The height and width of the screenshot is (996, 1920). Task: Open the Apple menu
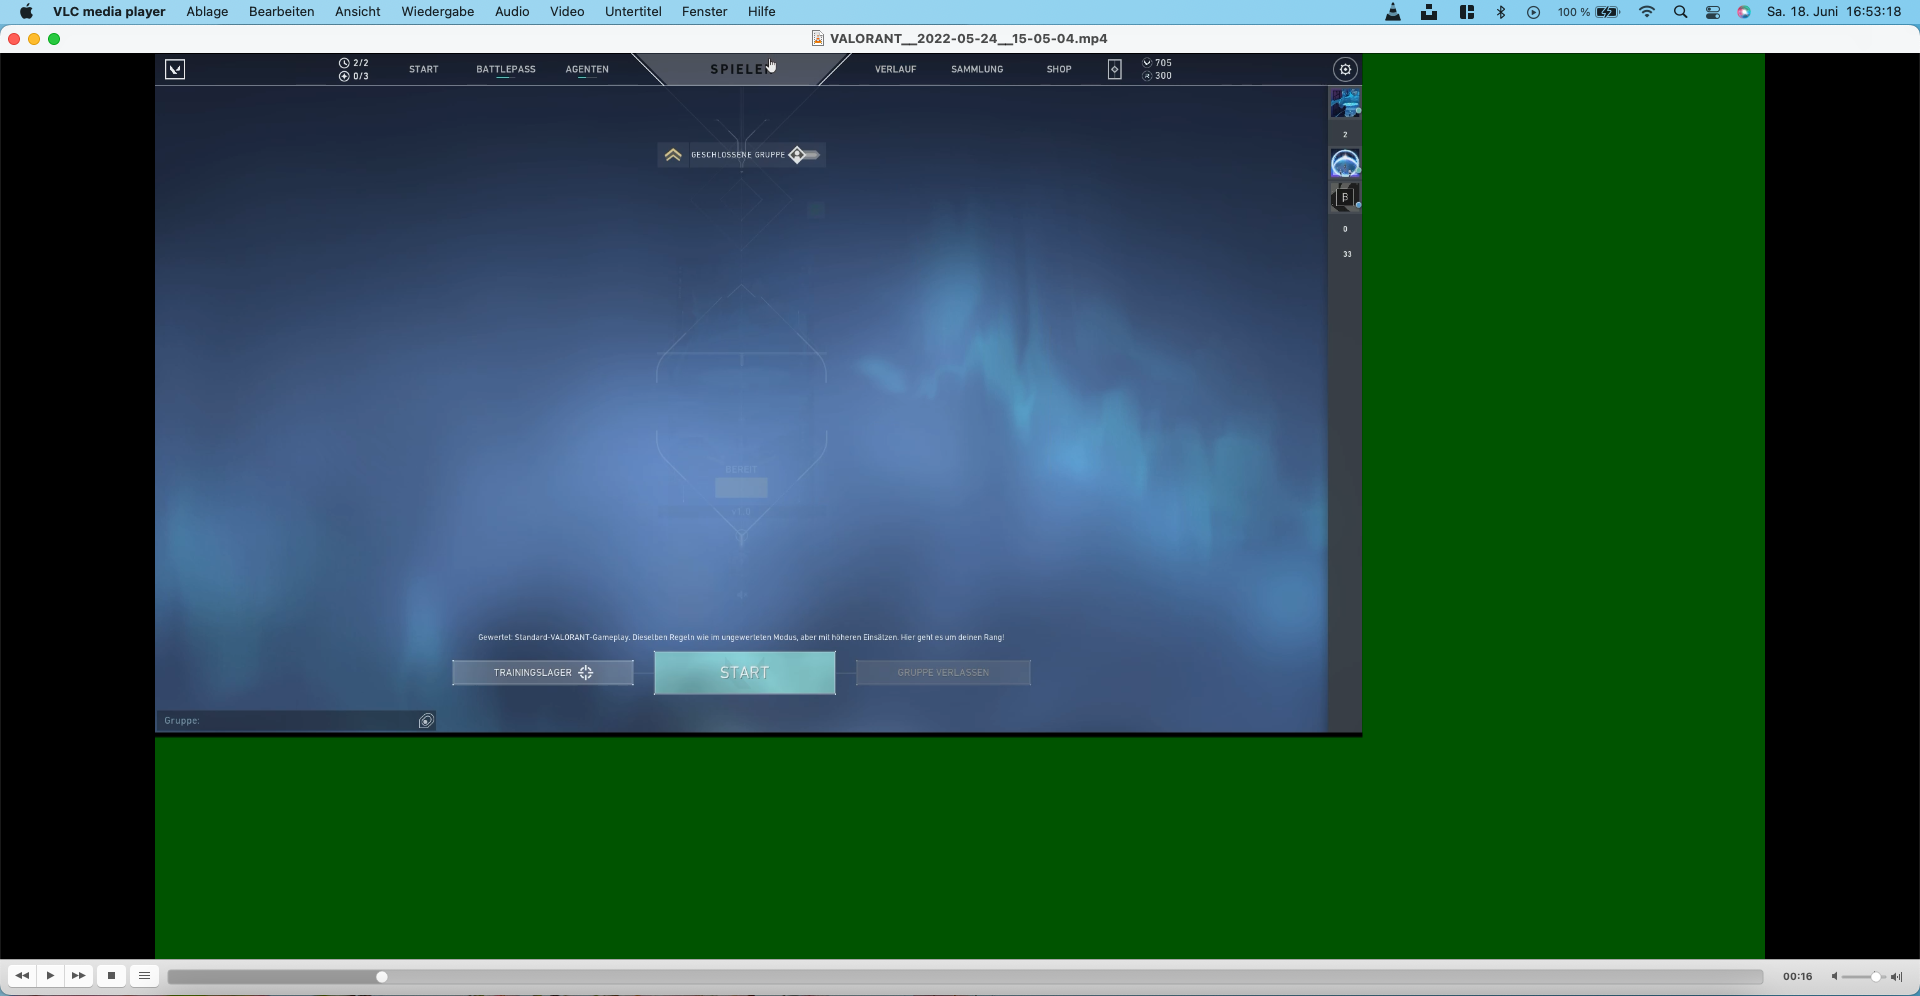26,12
